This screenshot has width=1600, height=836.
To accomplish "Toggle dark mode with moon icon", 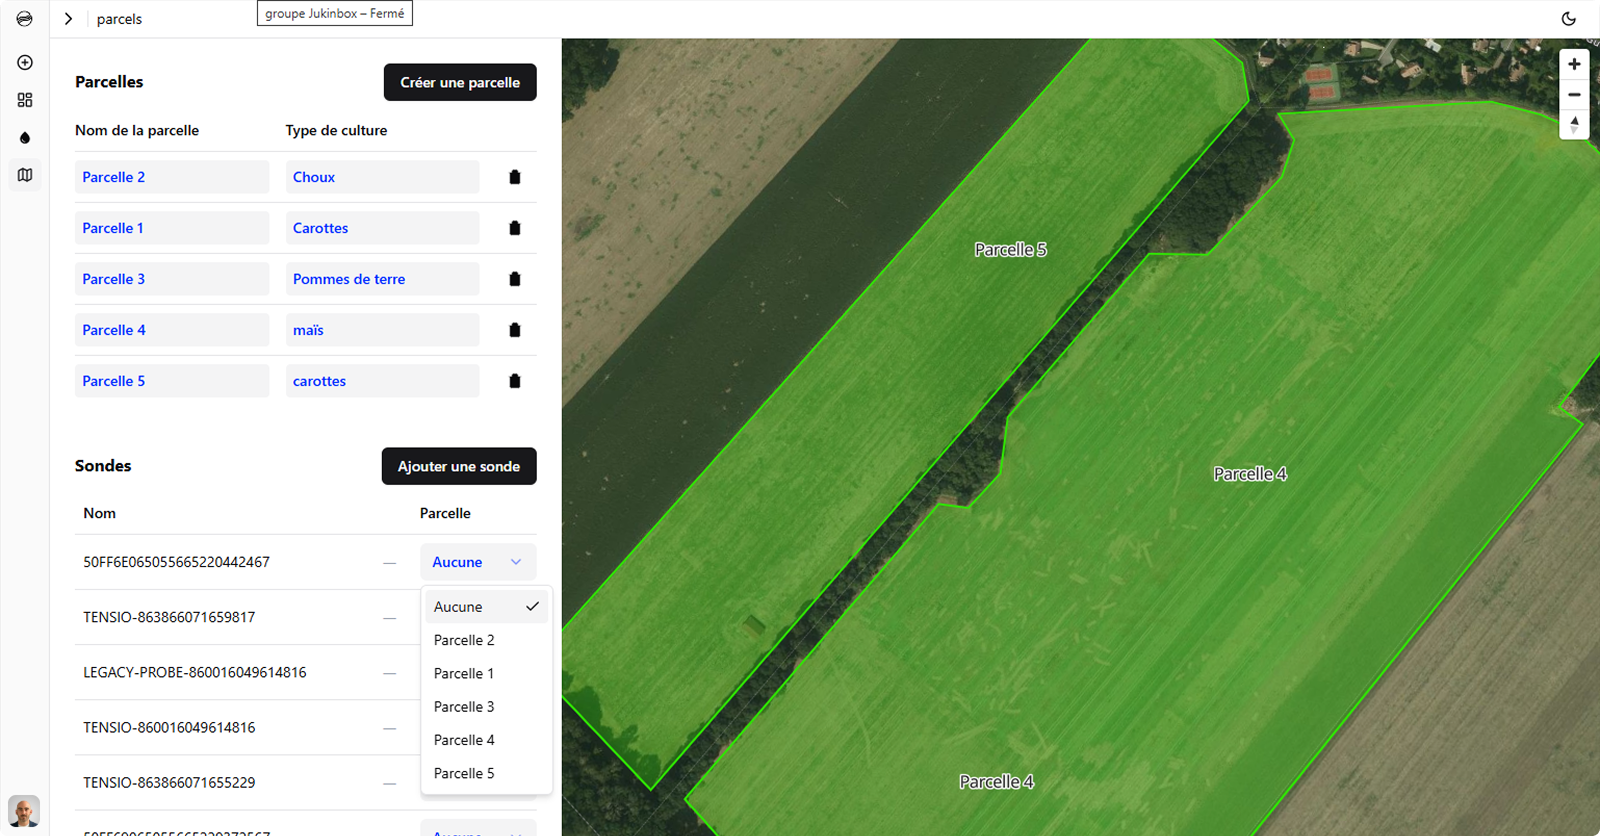I will pos(1568,19).
